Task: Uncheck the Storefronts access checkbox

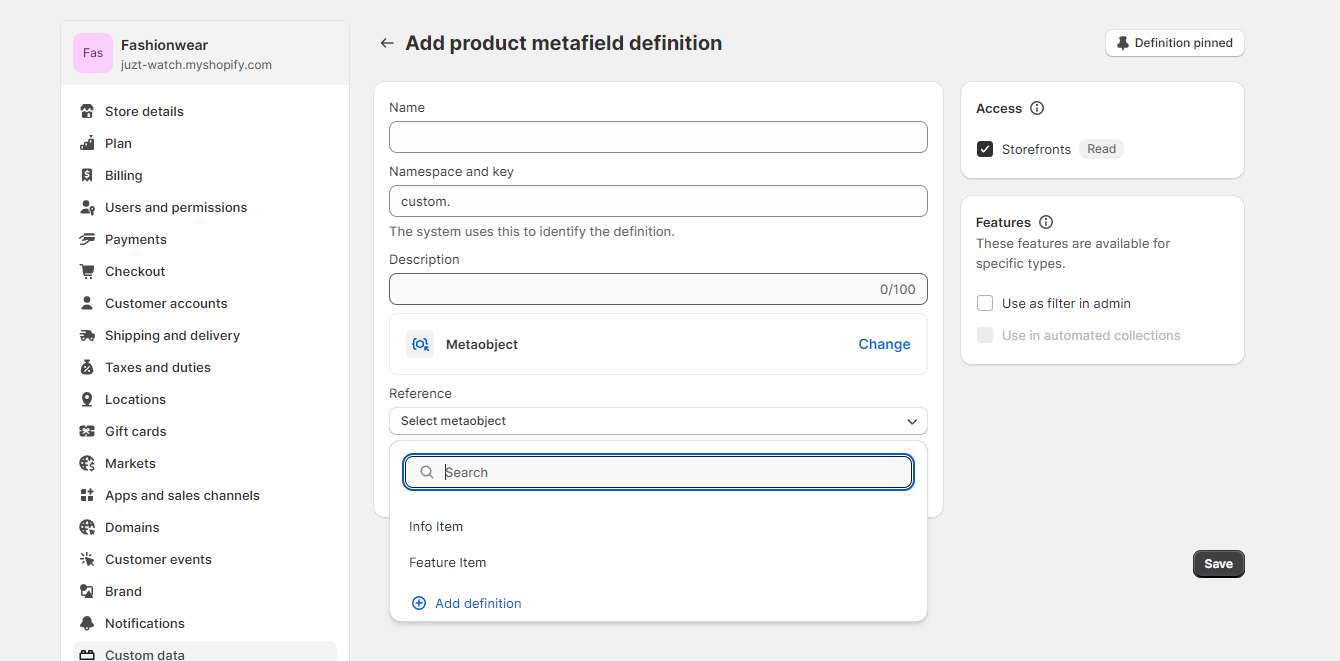Action: pyautogui.click(x=985, y=149)
